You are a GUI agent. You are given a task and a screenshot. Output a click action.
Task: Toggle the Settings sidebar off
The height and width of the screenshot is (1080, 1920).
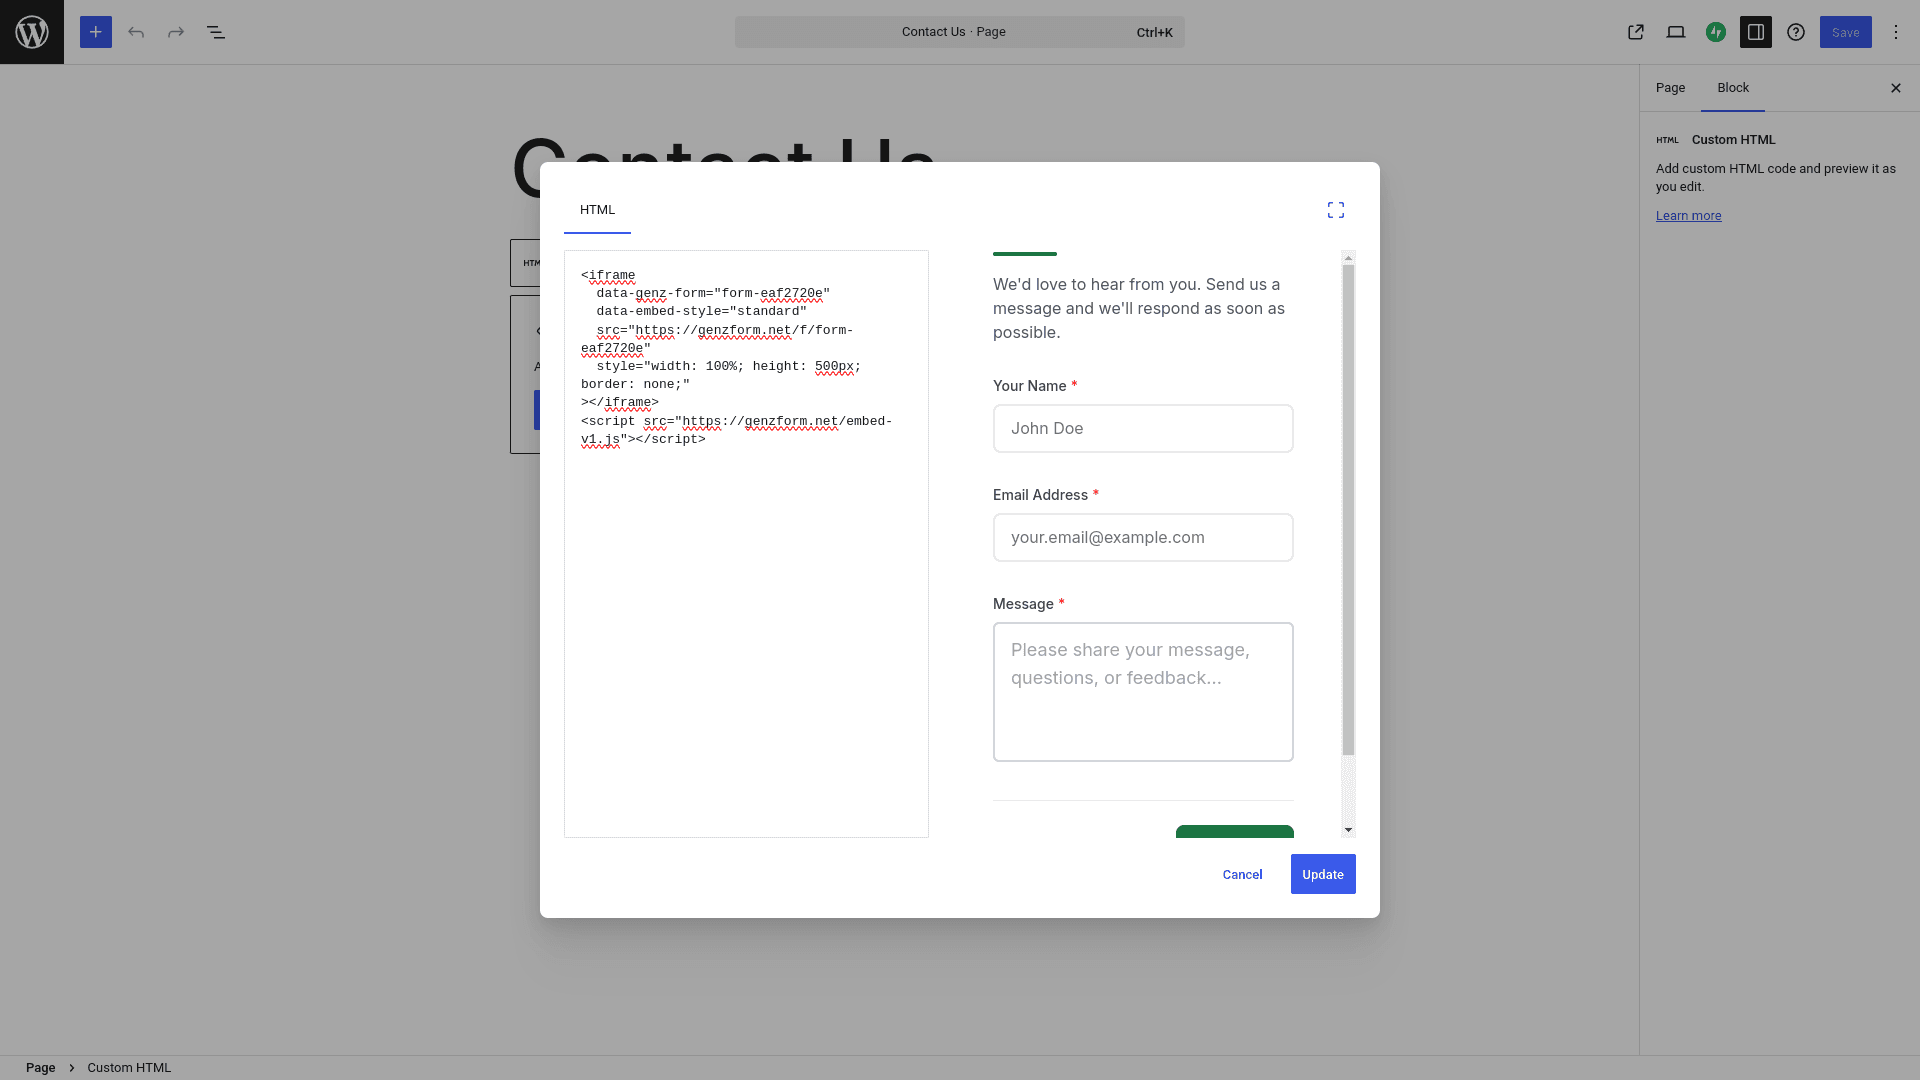click(x=1756, y=31)
